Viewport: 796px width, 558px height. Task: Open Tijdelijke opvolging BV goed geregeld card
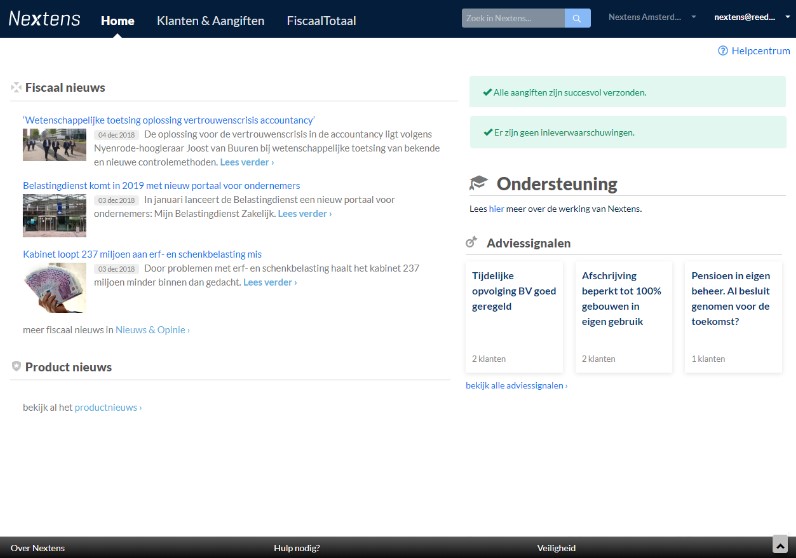click(x=514, y=317)
